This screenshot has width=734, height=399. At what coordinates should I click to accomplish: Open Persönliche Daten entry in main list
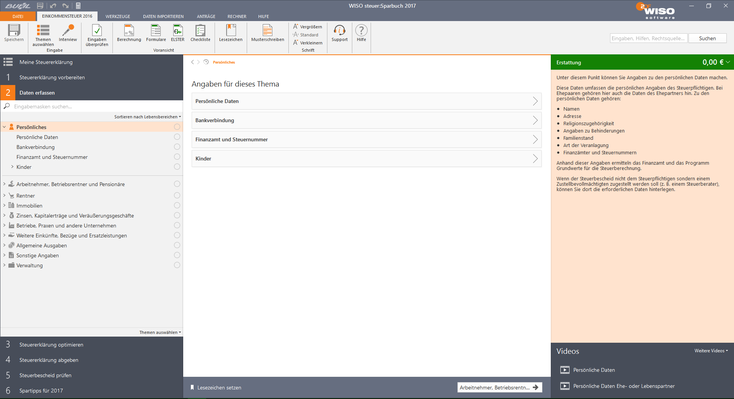pos(367,101)
